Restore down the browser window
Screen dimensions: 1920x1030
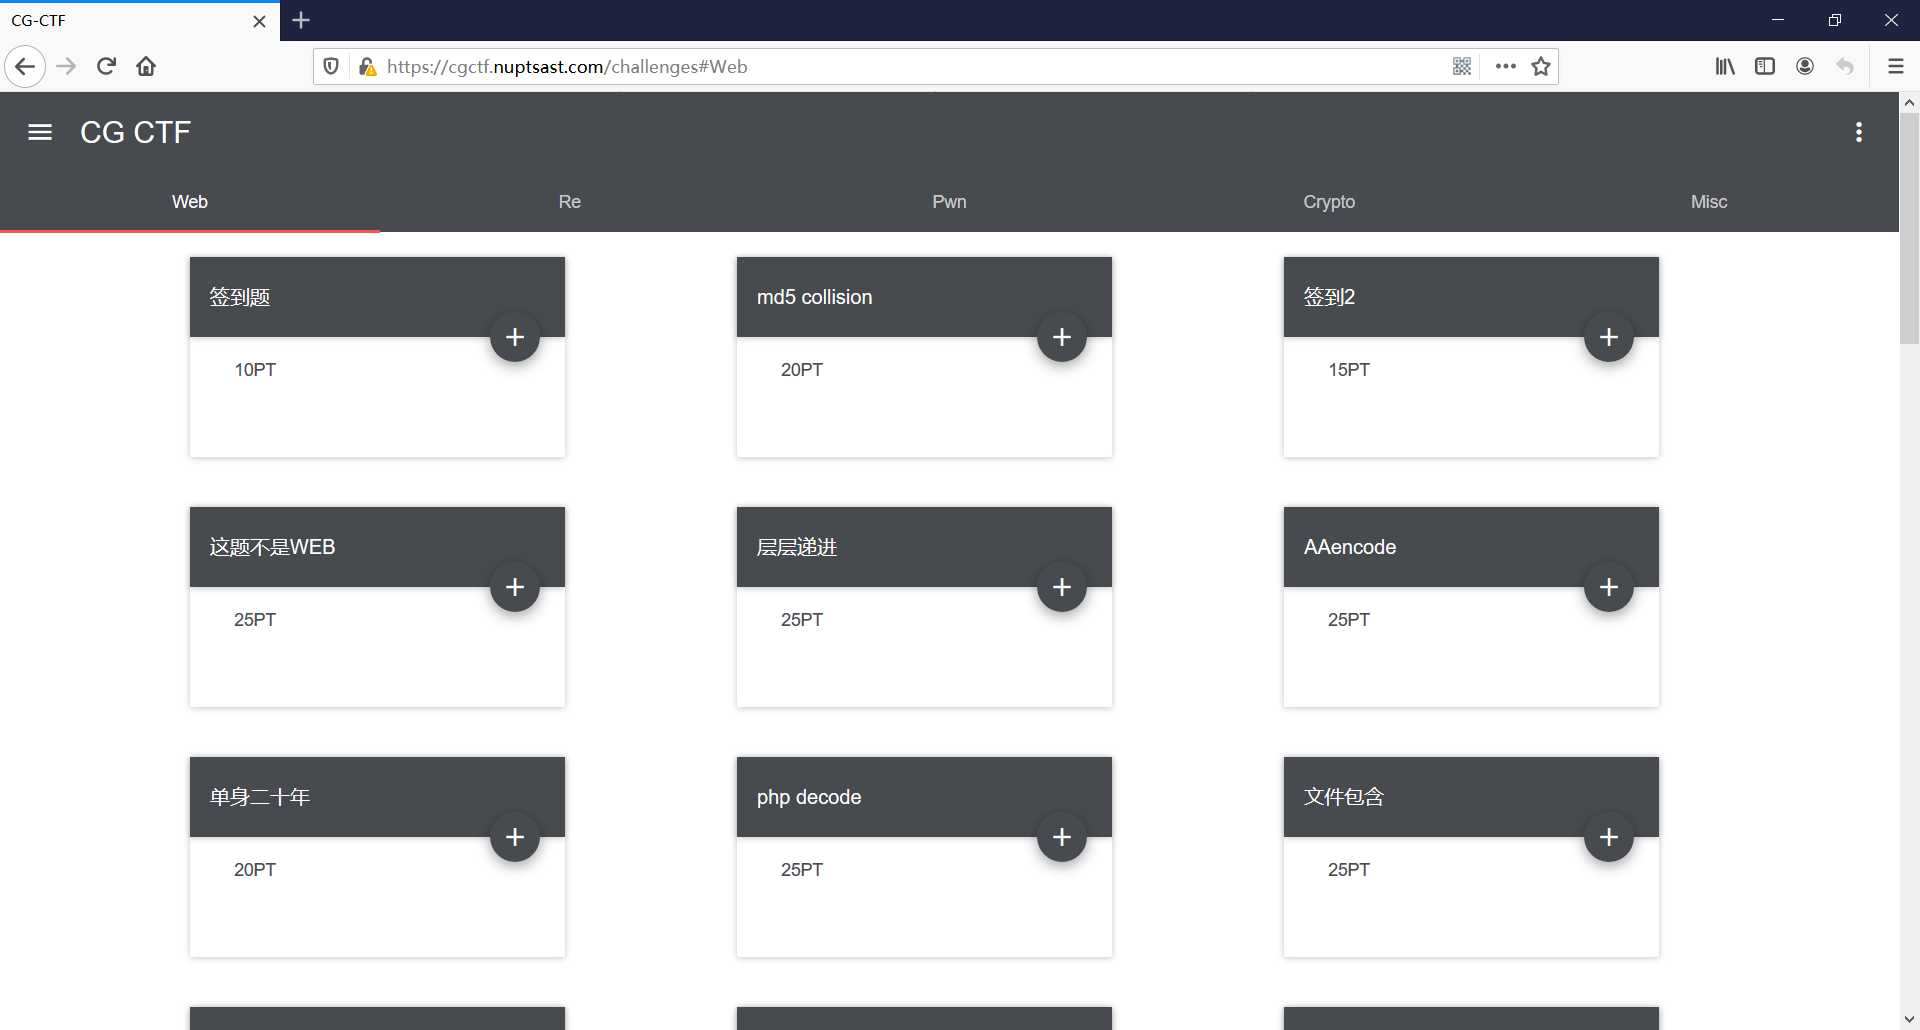1835,20
